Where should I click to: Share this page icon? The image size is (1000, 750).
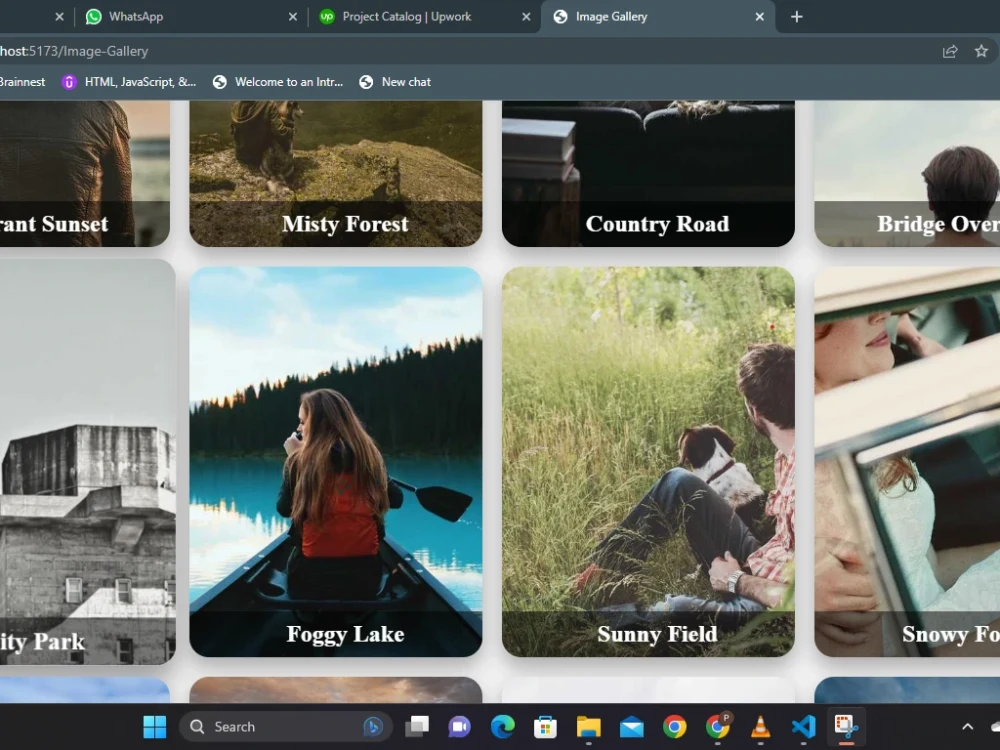pyautogui.click(x=950, y=51)
